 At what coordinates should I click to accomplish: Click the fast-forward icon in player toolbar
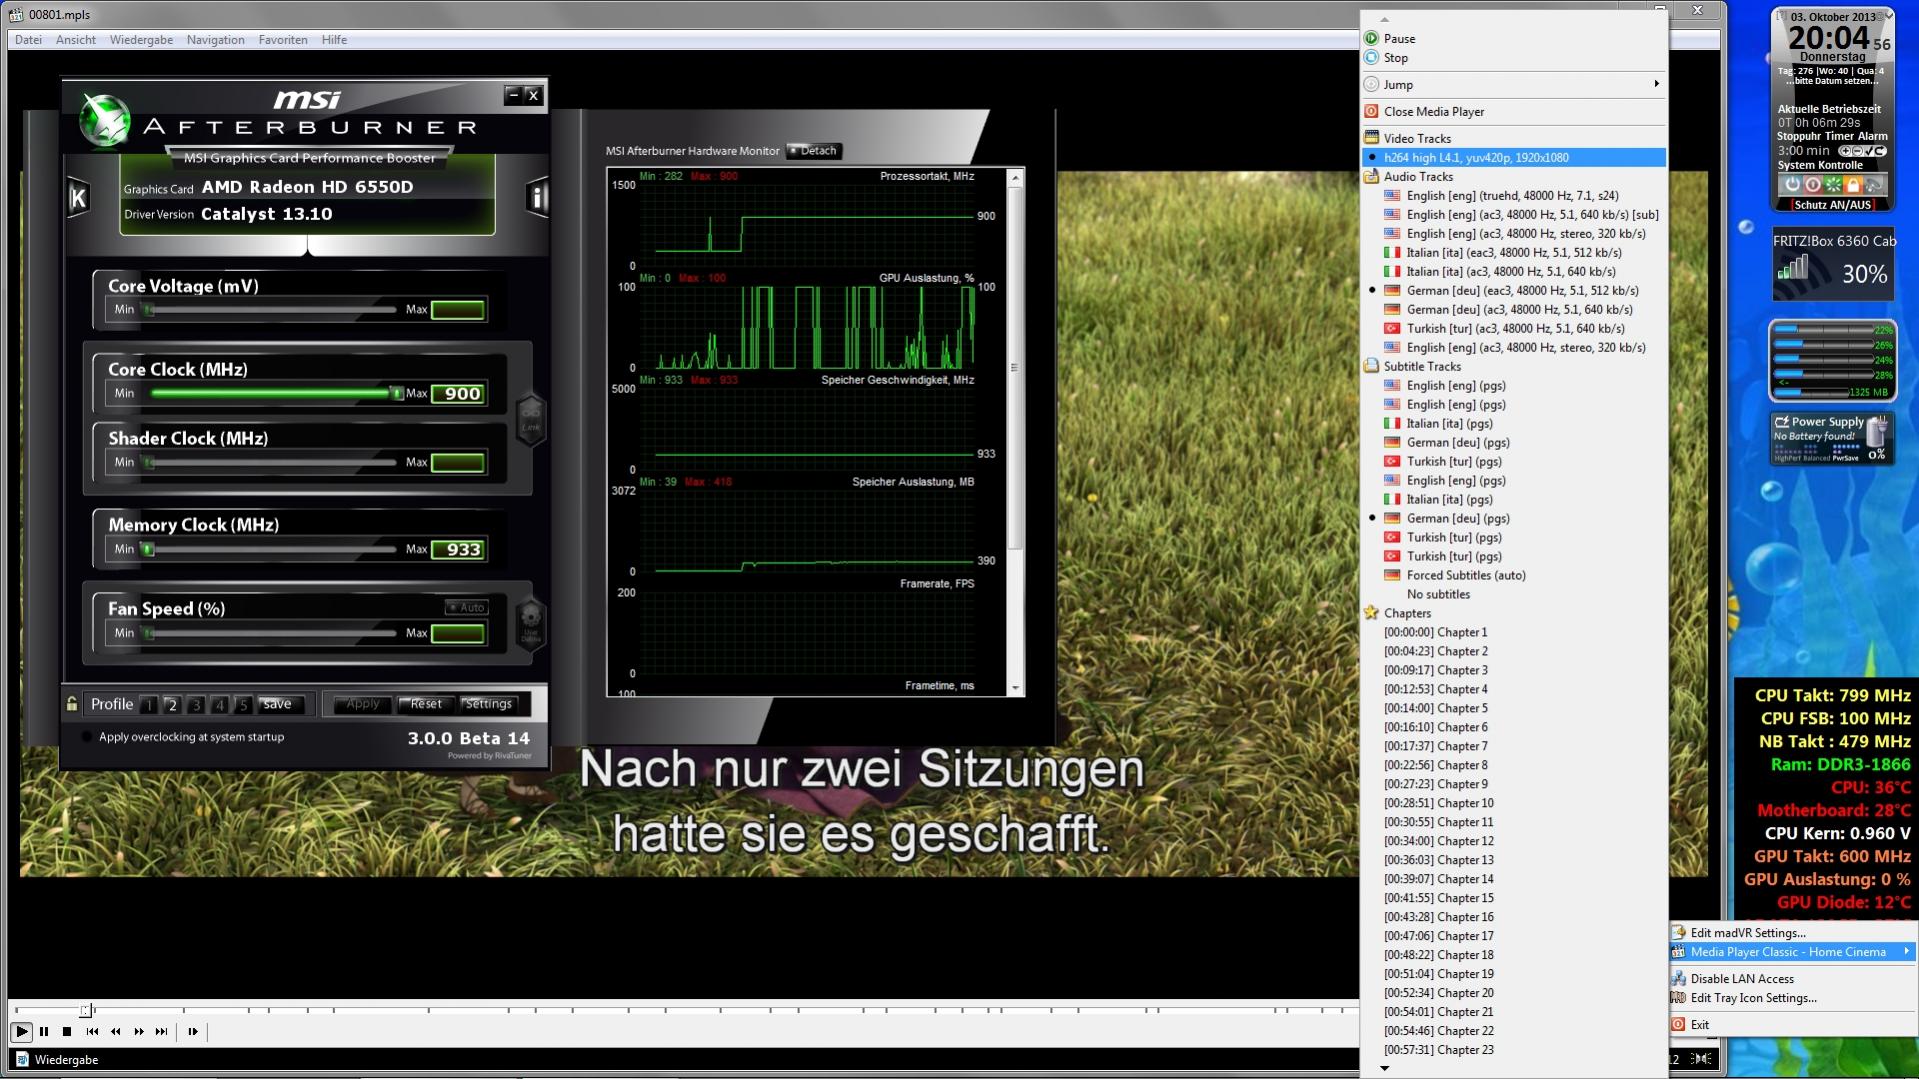pyautogui.click(x=139, y=1031)
